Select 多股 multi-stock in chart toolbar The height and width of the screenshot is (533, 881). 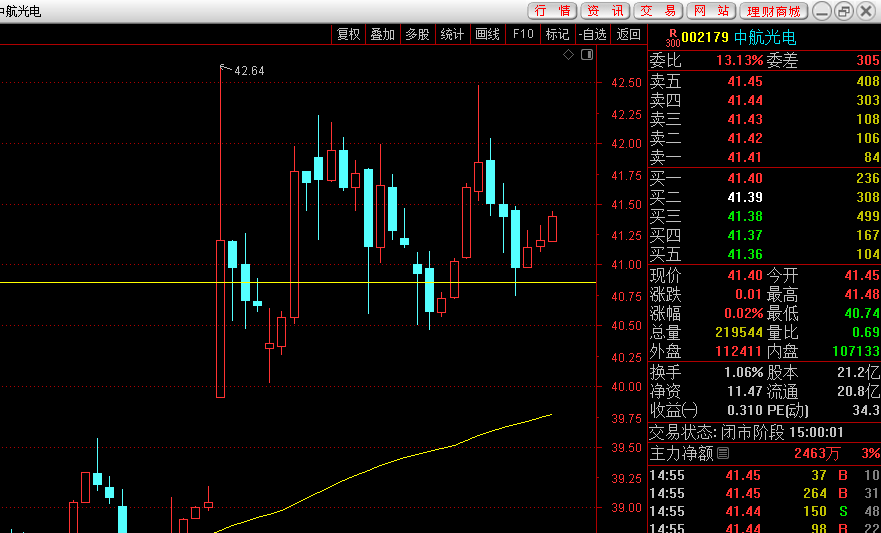(417, 34)
